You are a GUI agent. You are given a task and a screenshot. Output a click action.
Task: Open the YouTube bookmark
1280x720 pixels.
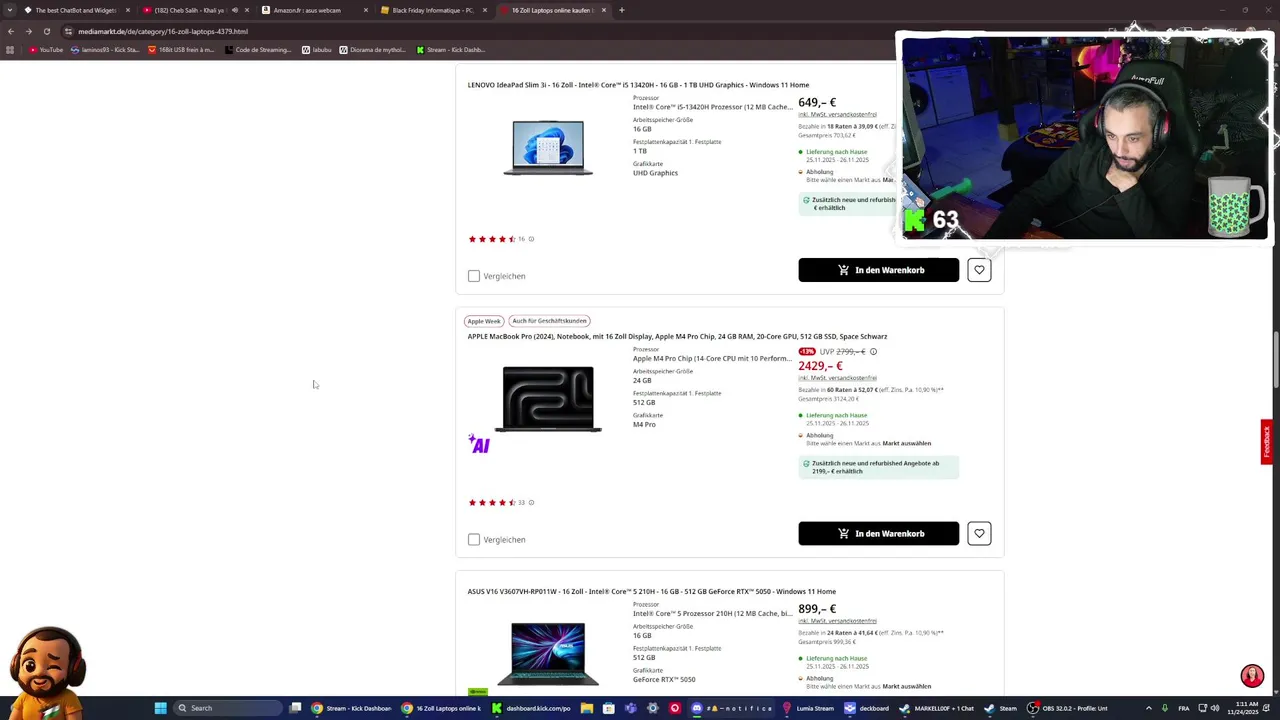[46, 50]
